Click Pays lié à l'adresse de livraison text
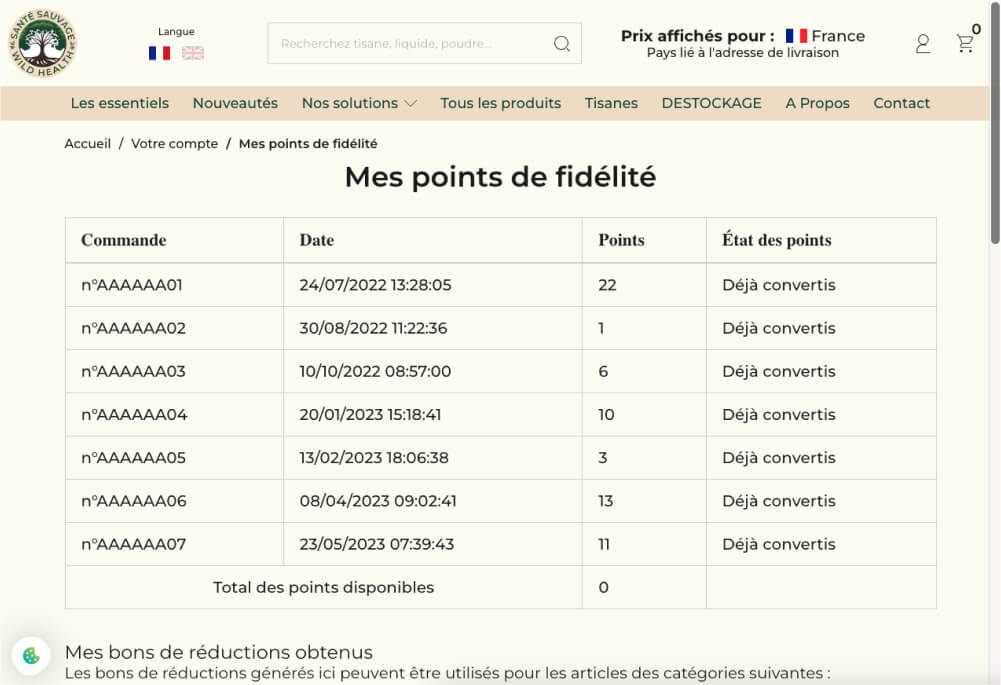Image resolution: width=1001 pixels, height=685 pixels. pyautogui.click(x=742, y=53)
